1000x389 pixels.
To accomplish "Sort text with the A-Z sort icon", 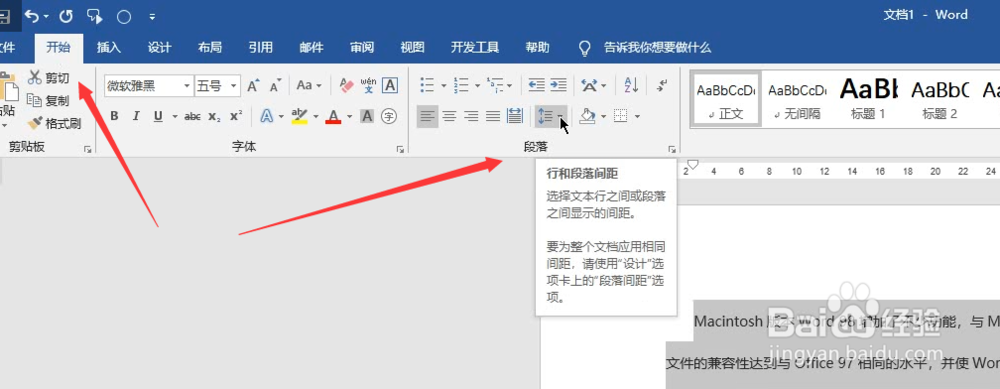I will pyautogui.click(x=631, y=85).
